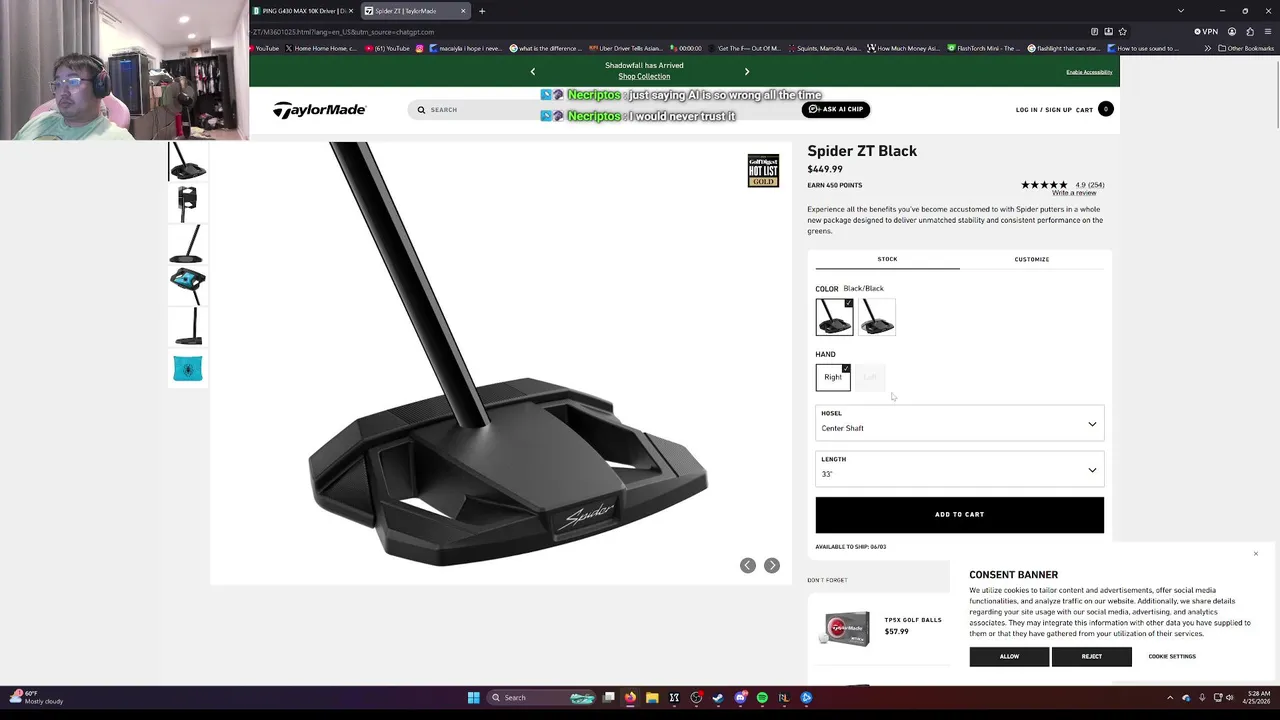Click the browser address bar URL

[343, 32]
